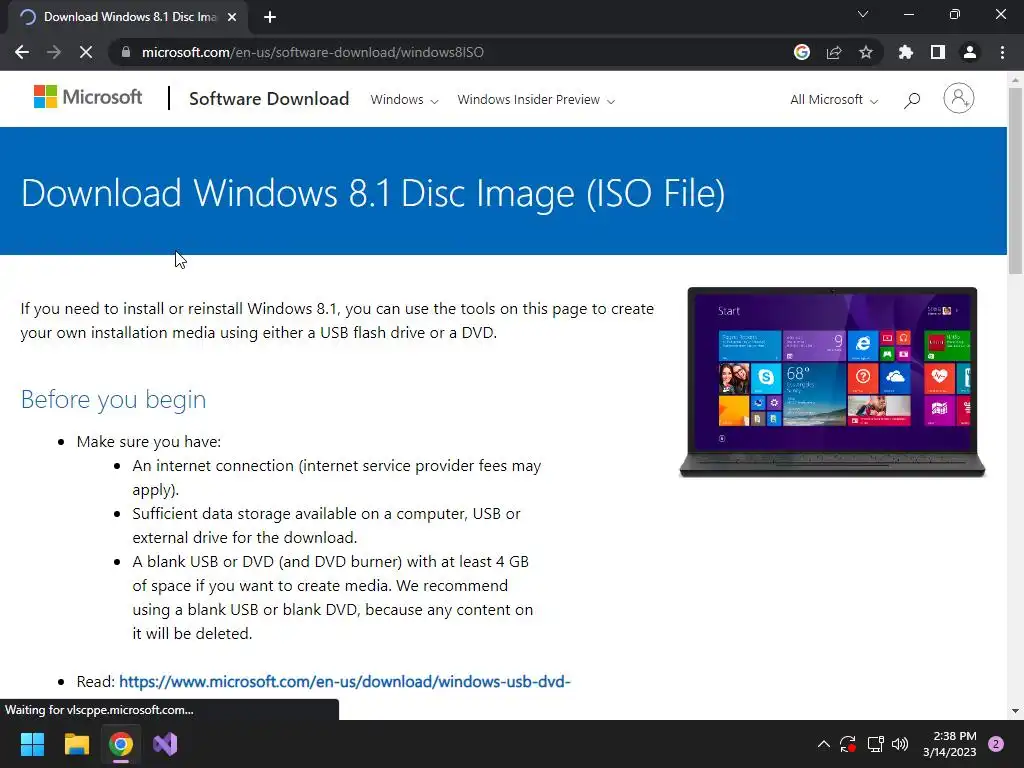Open File Explorer from taskbar
Viewport: 1024px width, 768px height.
pyautogui.click(x=76, y=744)
